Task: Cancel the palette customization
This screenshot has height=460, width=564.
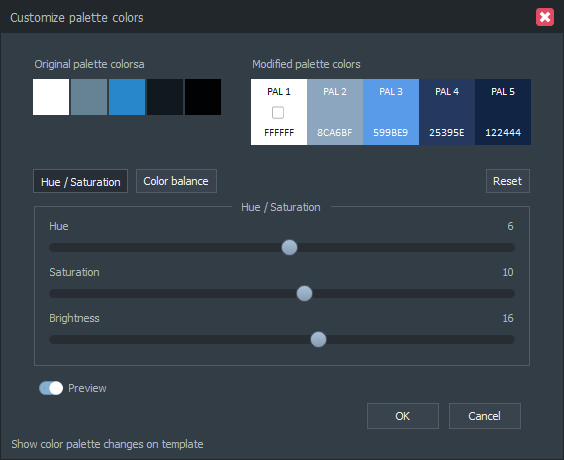Action: pyautogui.click(x=485, y=416)
